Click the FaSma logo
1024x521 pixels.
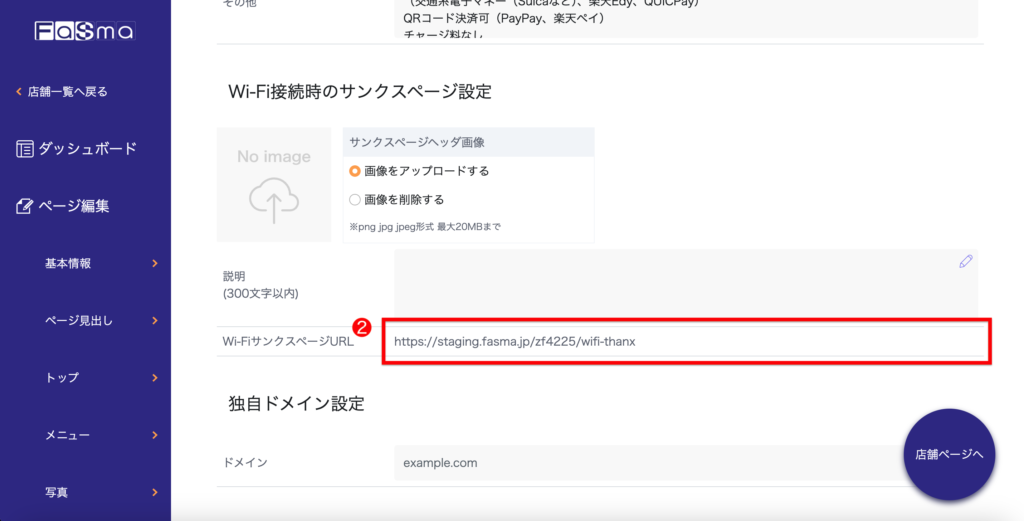[84, 31]
